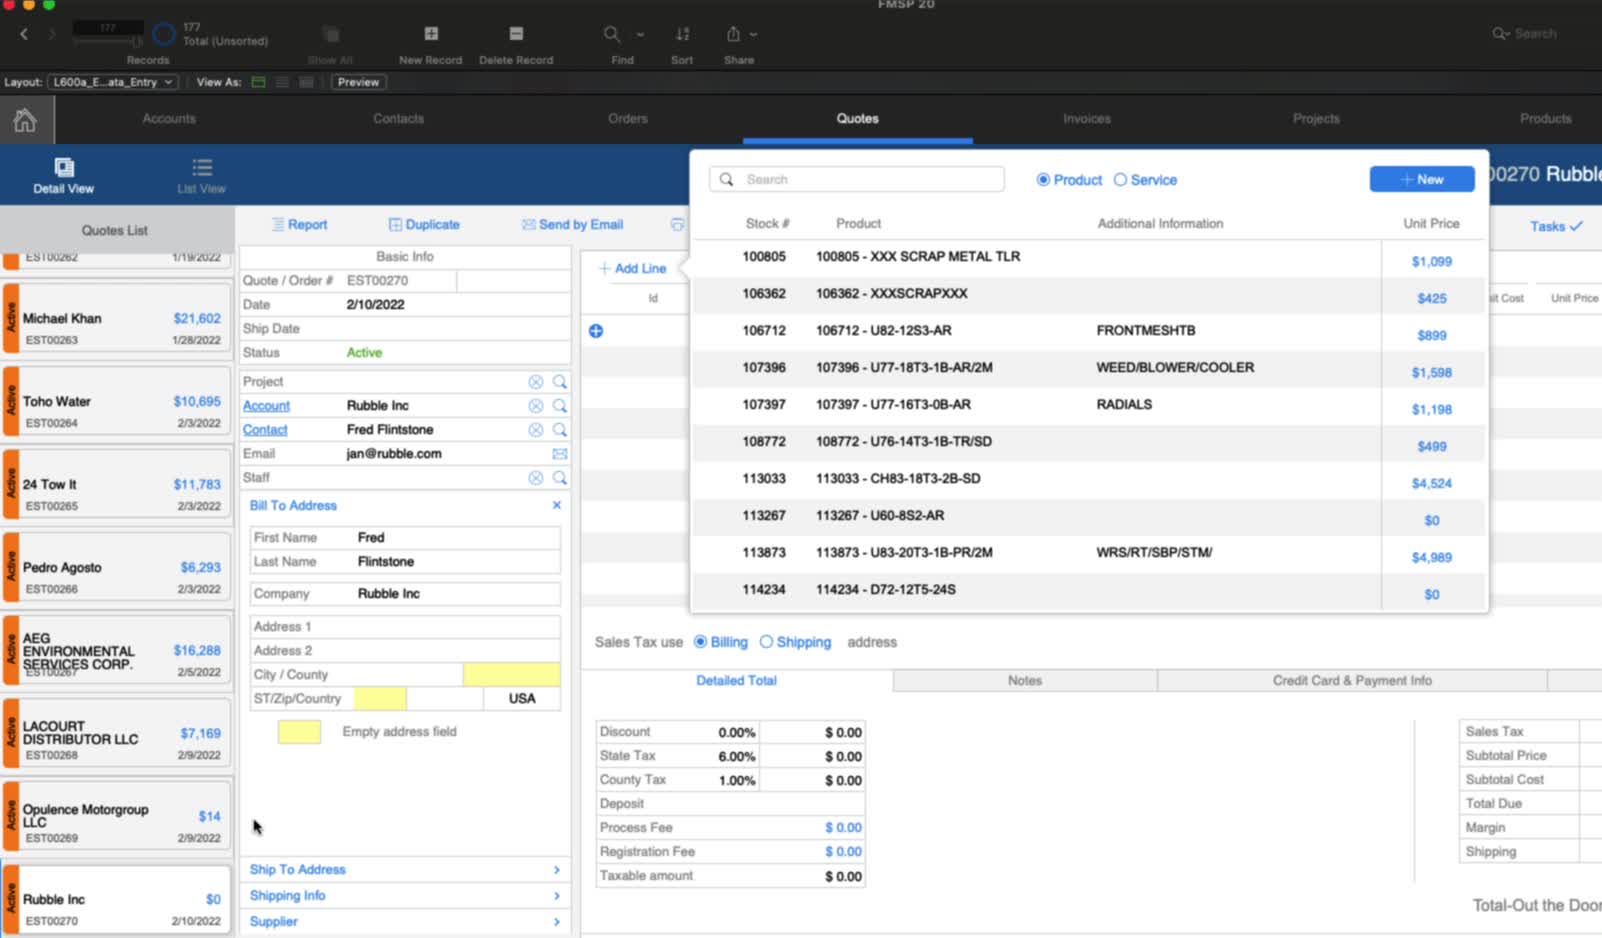Search Contact with magnifier icon
This screenshot has height=938, width=1602.
tap(560, 430)
